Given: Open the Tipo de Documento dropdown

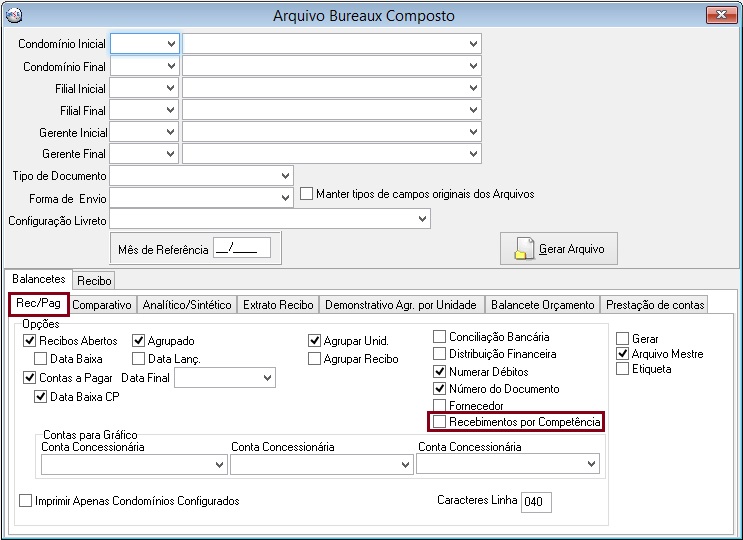Looking at the screenshot, I should (285, 175).
